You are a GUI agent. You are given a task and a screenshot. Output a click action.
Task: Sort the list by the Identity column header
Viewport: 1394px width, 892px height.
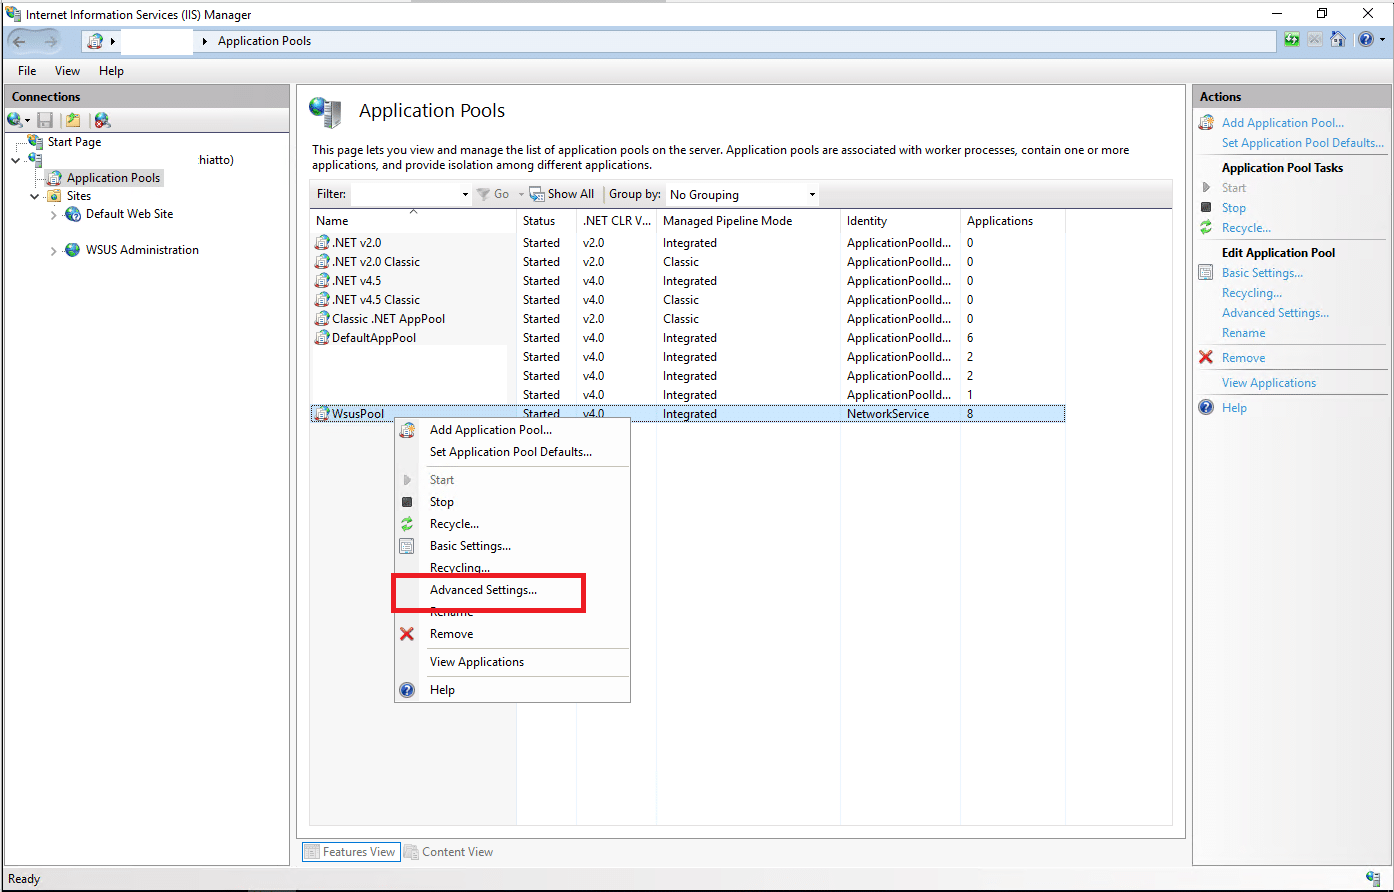click(901, 221)
